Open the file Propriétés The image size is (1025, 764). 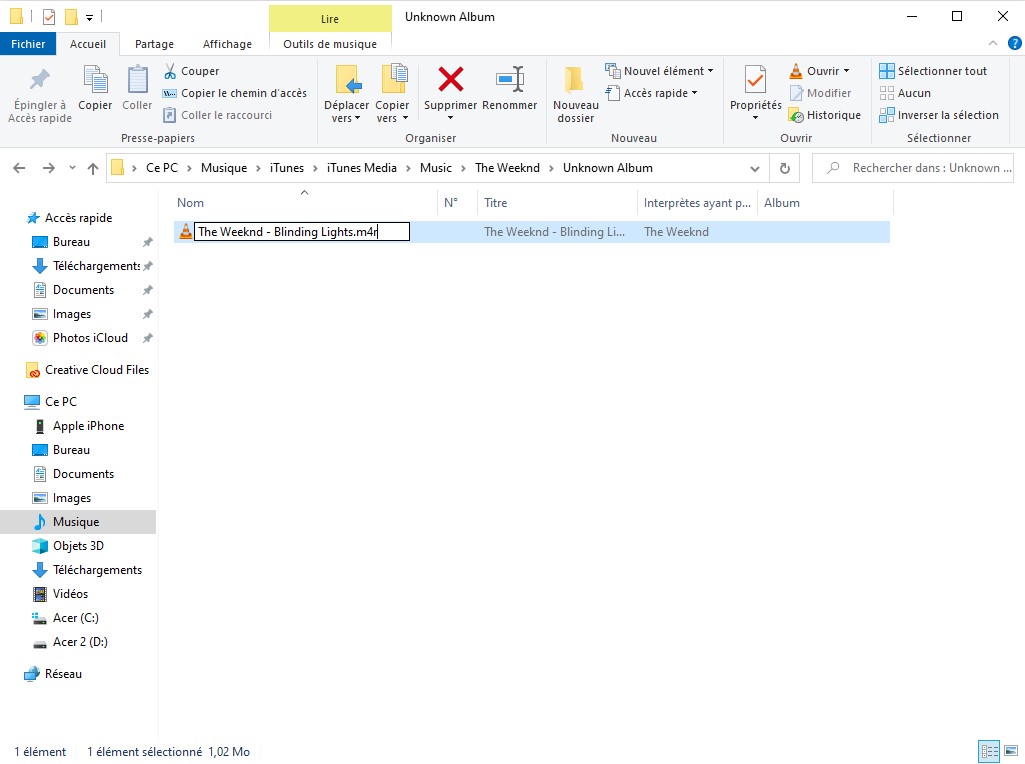click(x=756, y=93)
